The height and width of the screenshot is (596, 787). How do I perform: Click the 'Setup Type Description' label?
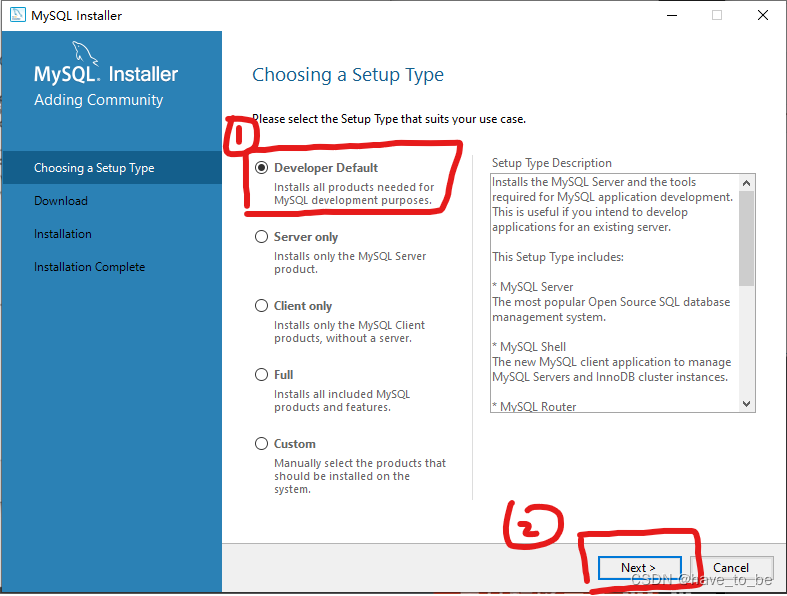pyautogui.click(x=552, y=163)
